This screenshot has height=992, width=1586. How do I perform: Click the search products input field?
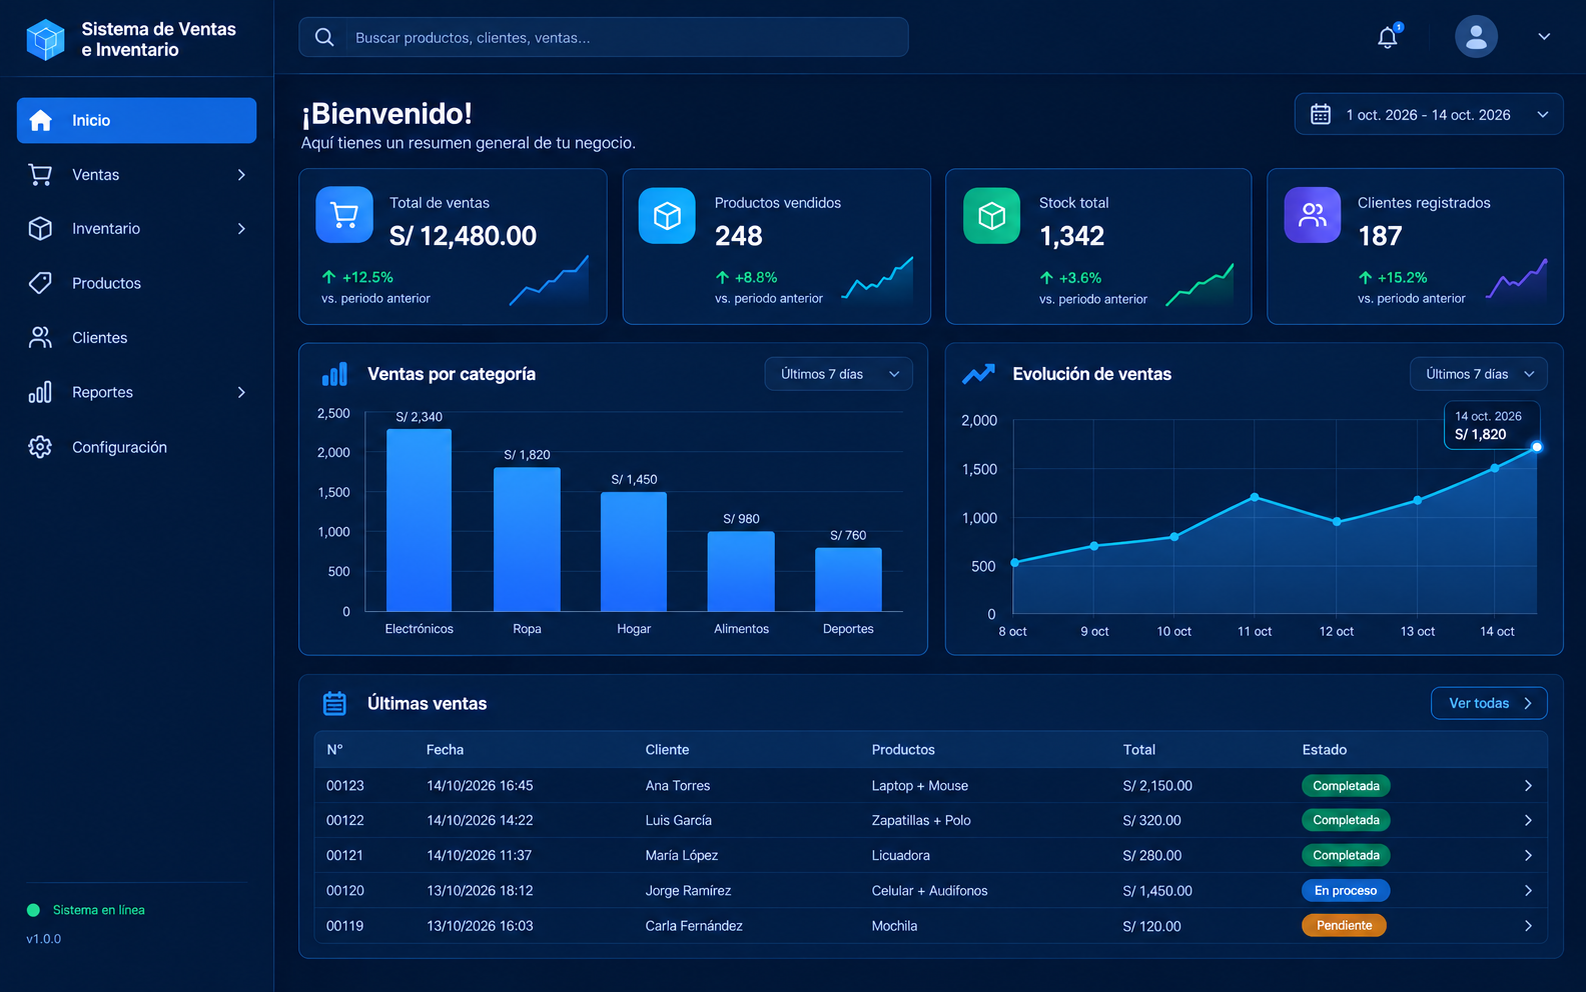click(604, 37)
